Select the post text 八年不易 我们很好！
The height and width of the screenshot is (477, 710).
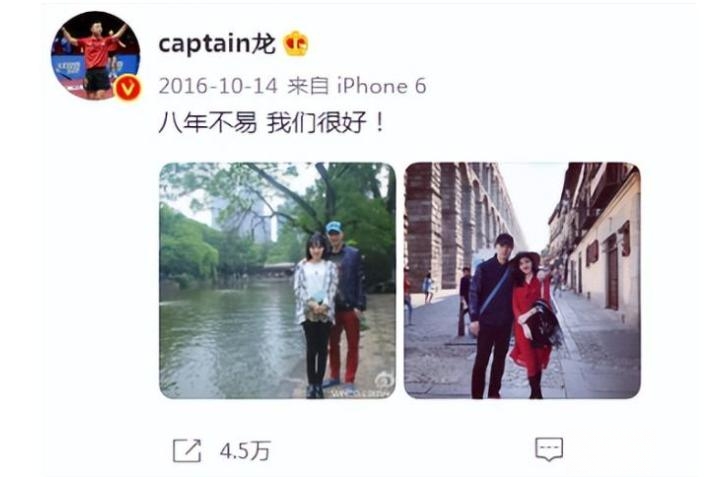[x=272, y=123]
